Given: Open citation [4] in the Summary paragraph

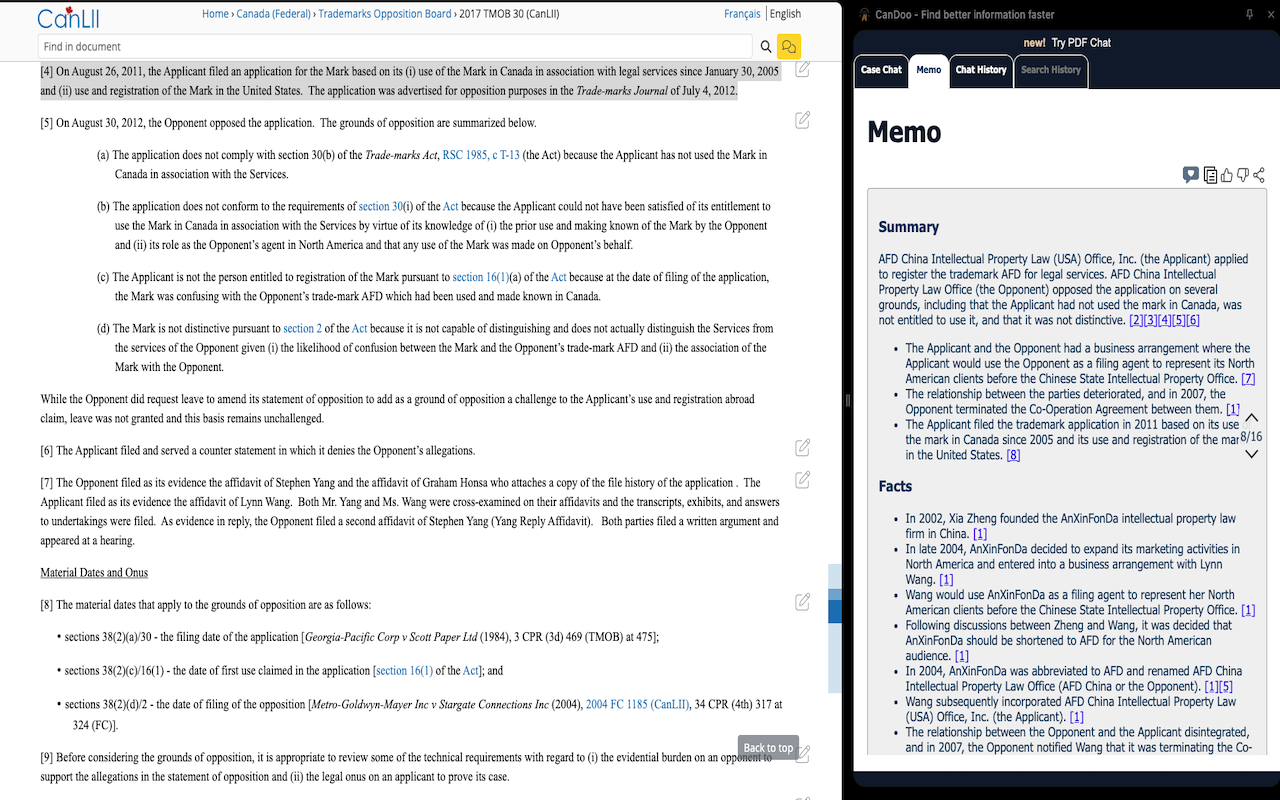Looking at the screenshot, I should tap(1164, 320).
